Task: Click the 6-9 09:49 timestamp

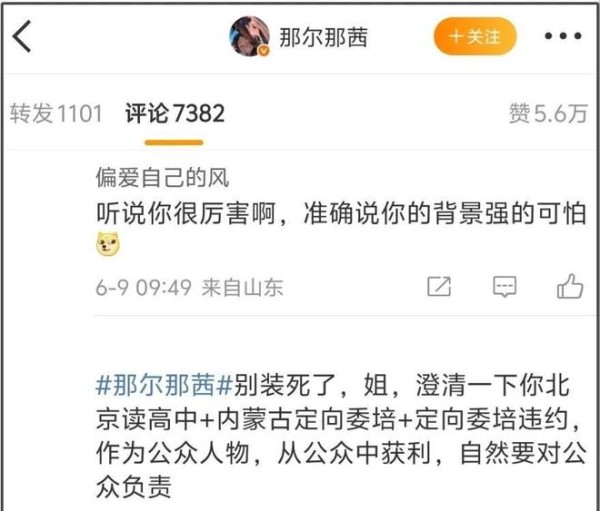Action: click(x=143, y=287)
